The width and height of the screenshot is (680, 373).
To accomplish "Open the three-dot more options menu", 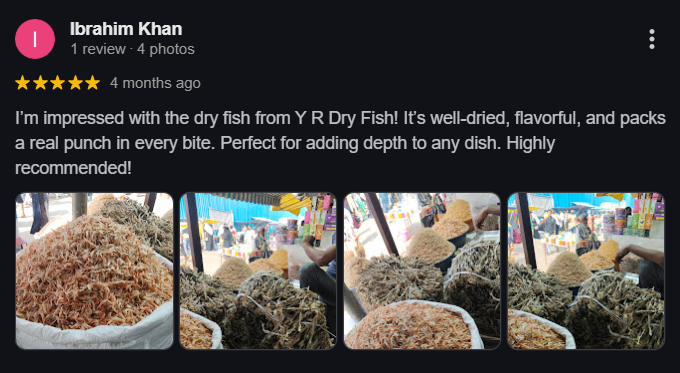I will pyautogui.click(x=651, y=39).
